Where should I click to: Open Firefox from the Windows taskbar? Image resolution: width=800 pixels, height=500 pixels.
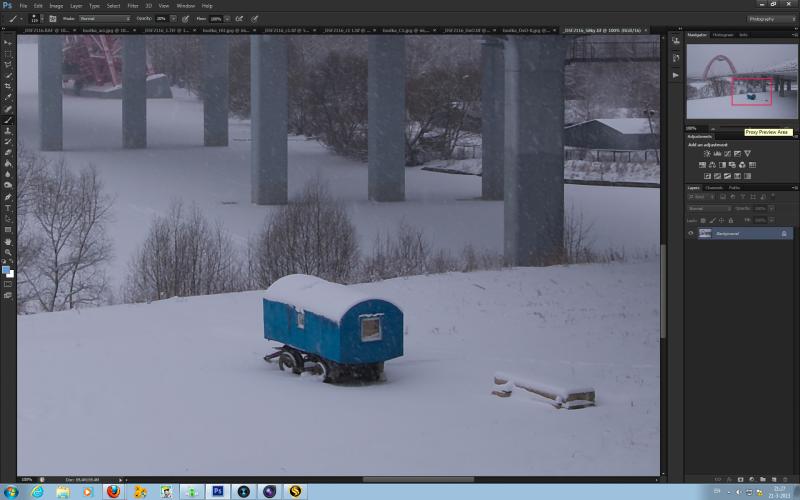click(113, 491)
